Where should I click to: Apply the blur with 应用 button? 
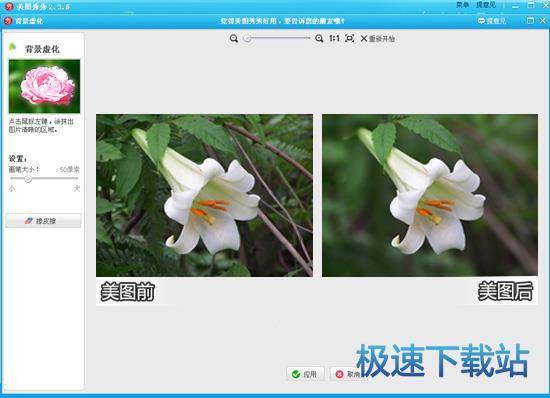point(305,374)
